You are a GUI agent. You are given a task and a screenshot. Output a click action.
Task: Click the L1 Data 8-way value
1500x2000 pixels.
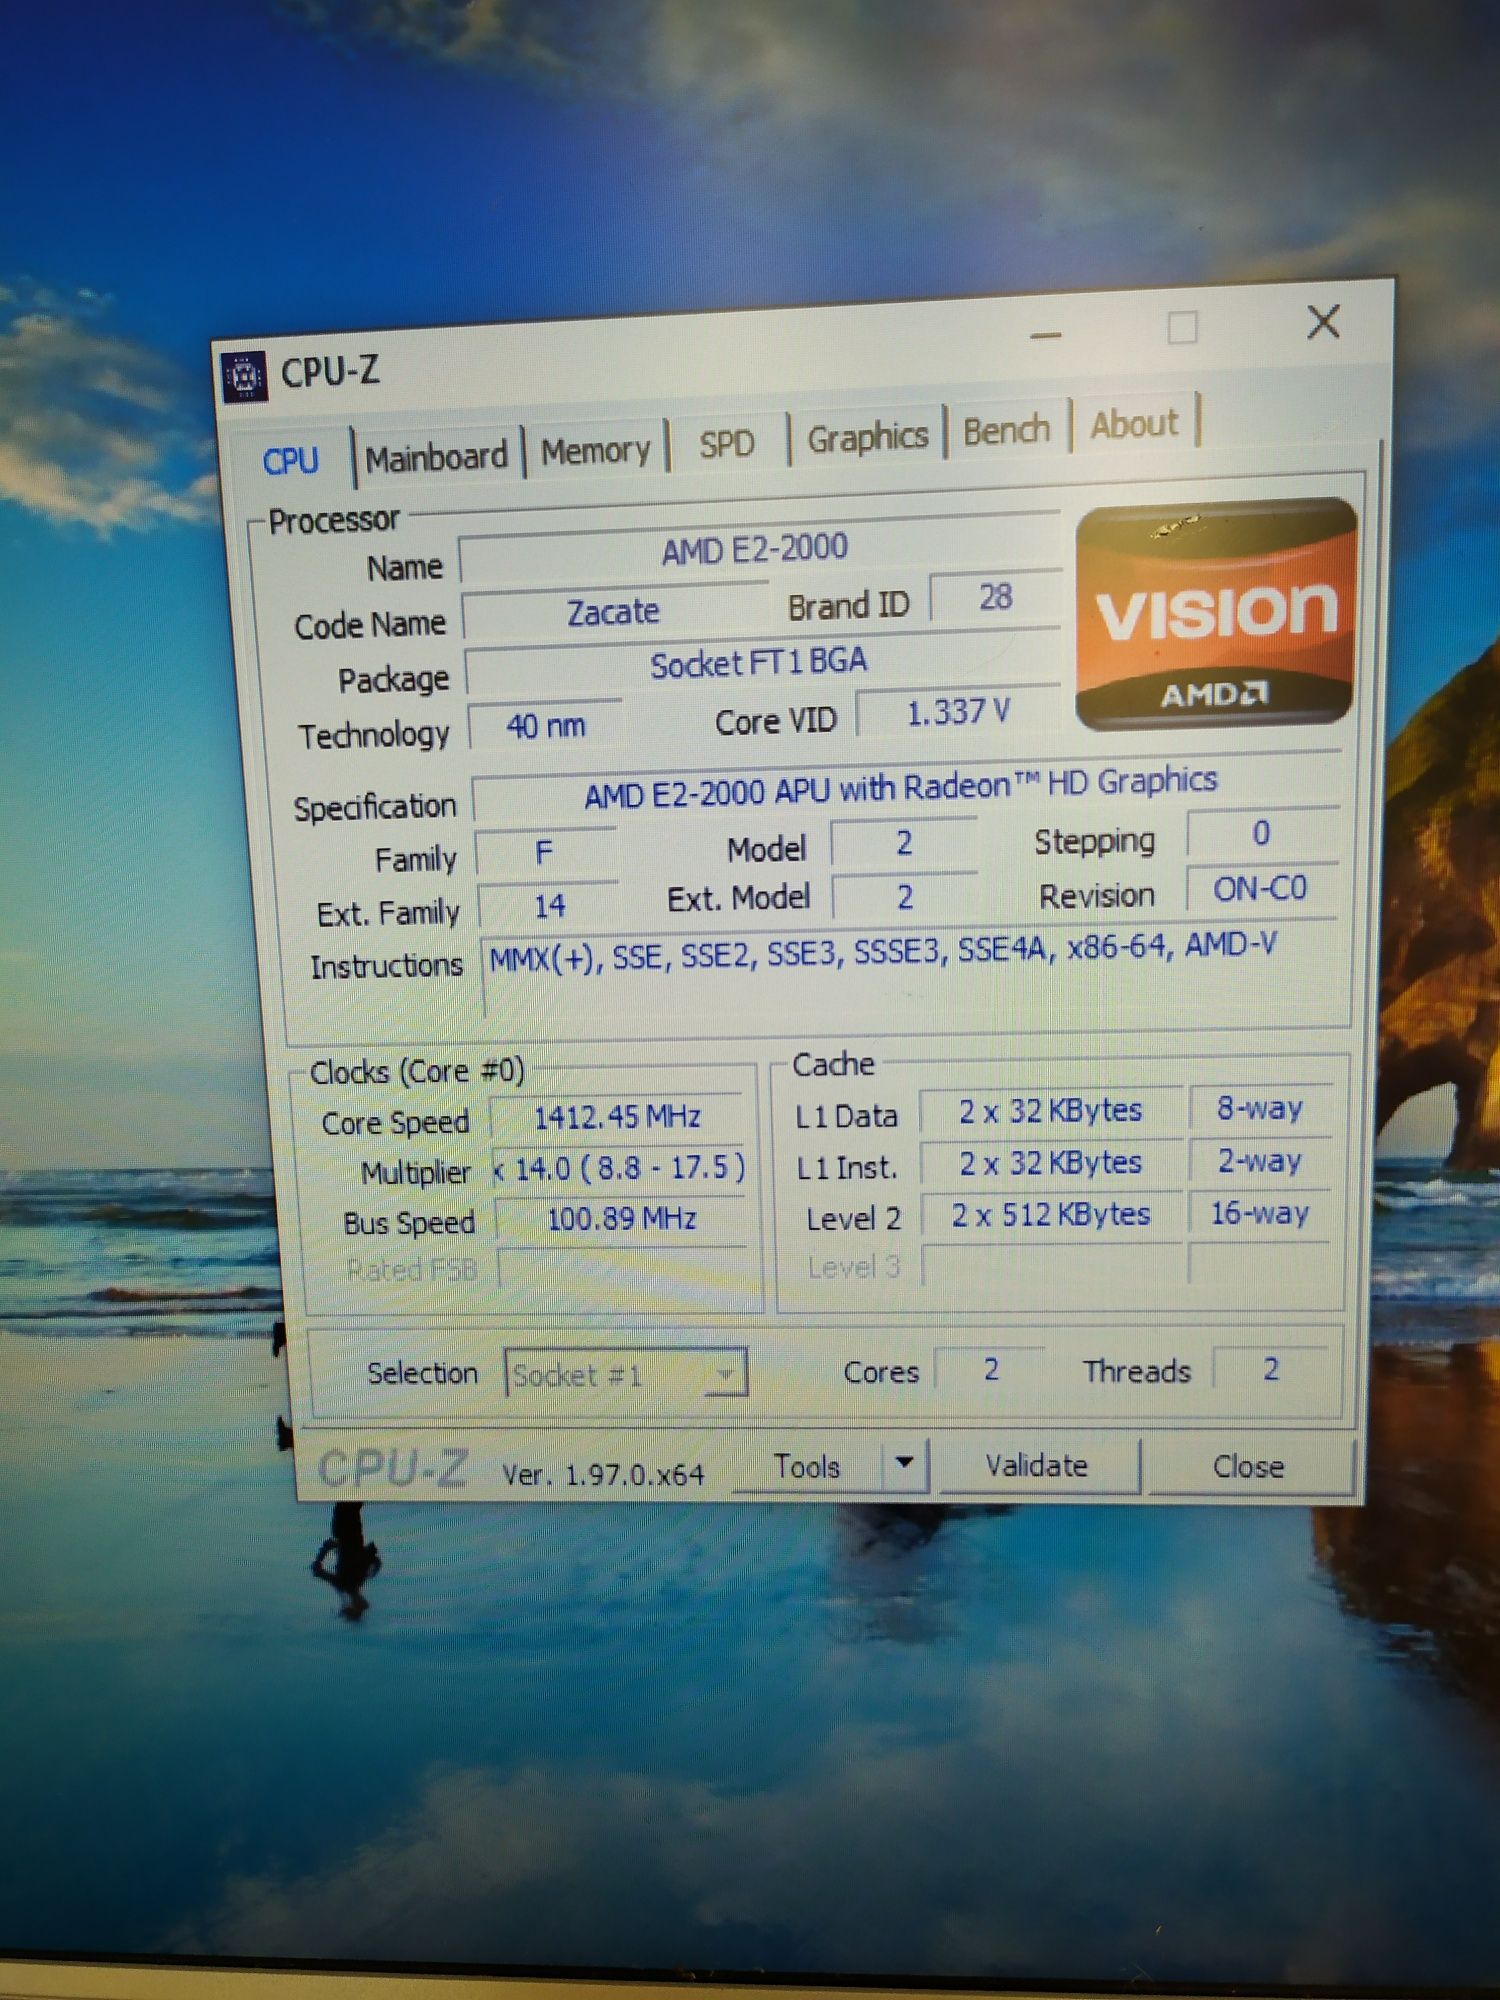(1260, 1108)
